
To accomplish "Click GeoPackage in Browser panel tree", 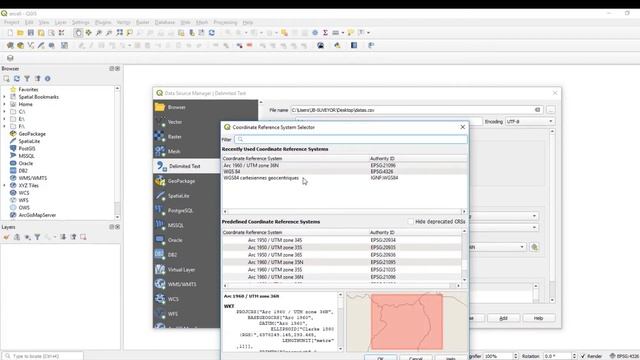I will [x=32, y=134].
